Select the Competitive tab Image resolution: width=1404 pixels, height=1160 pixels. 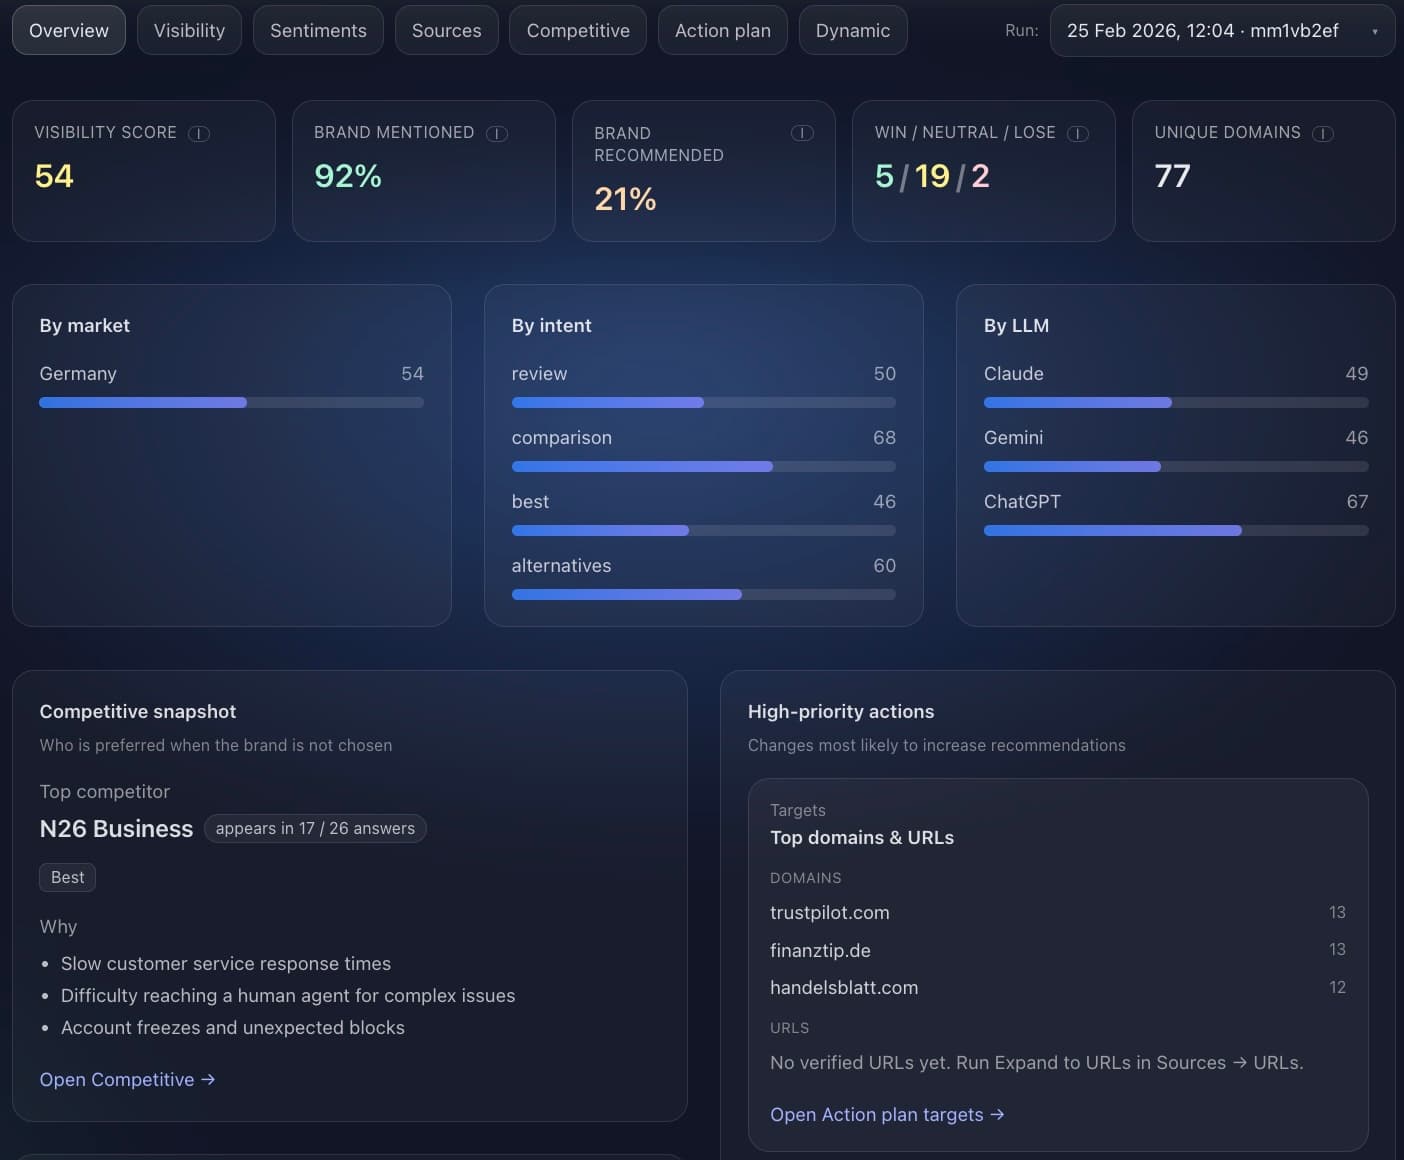point(578,31)
